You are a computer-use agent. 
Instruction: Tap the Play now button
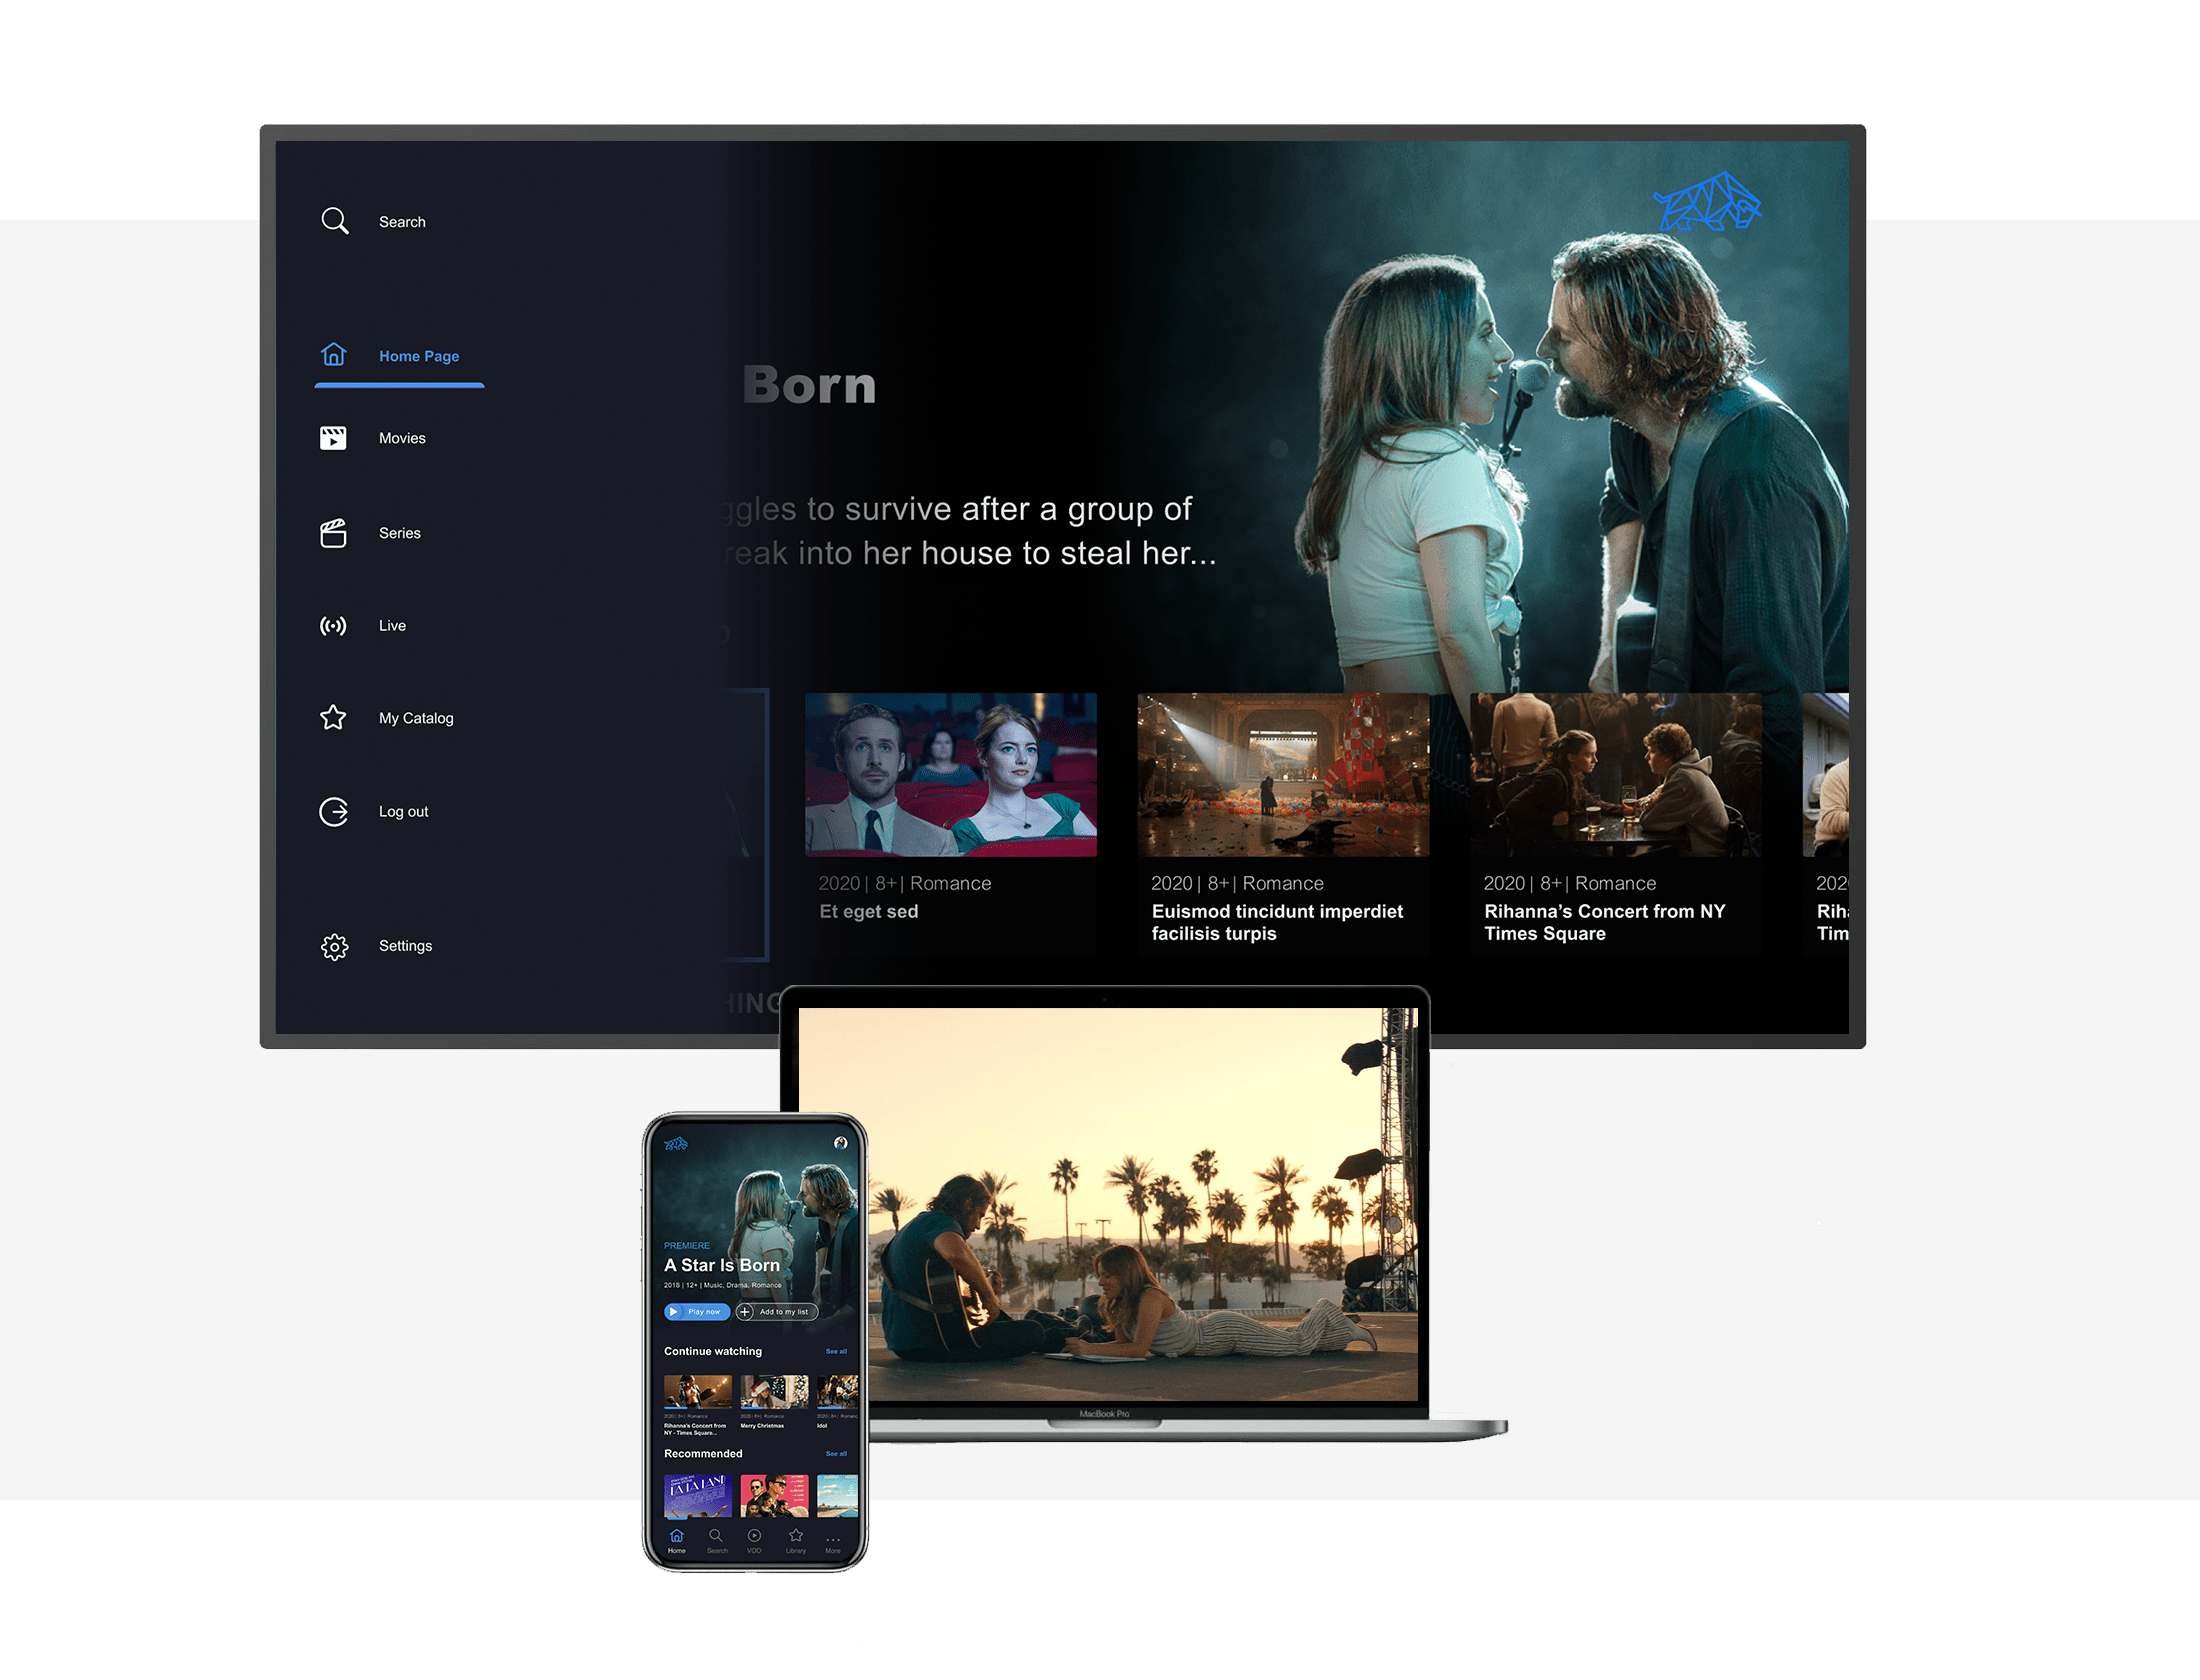click(x=698, y=1311)
